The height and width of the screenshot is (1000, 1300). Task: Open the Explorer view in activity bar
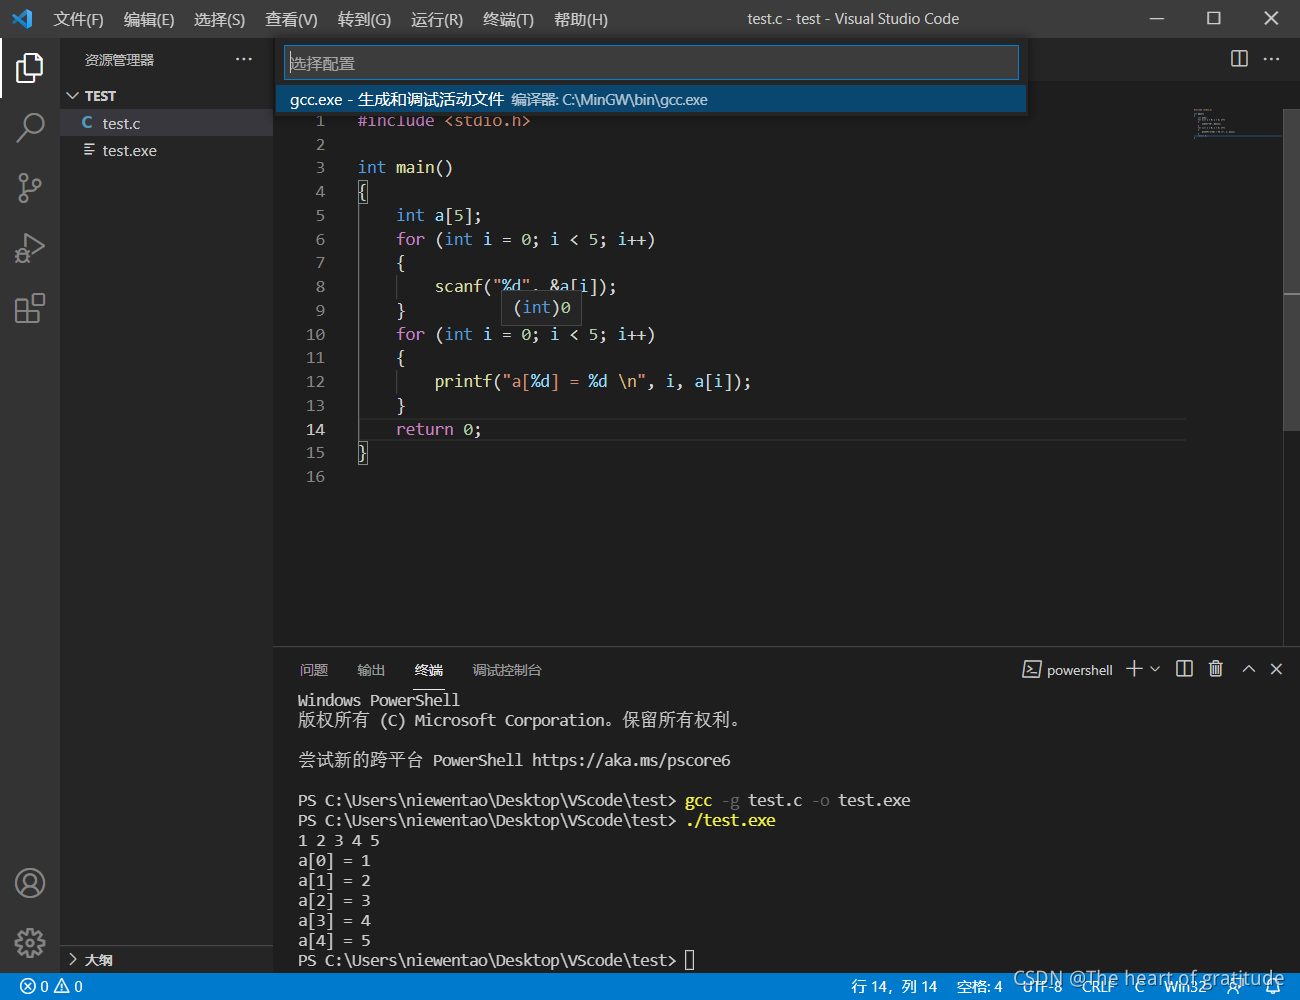pos(30,68)
